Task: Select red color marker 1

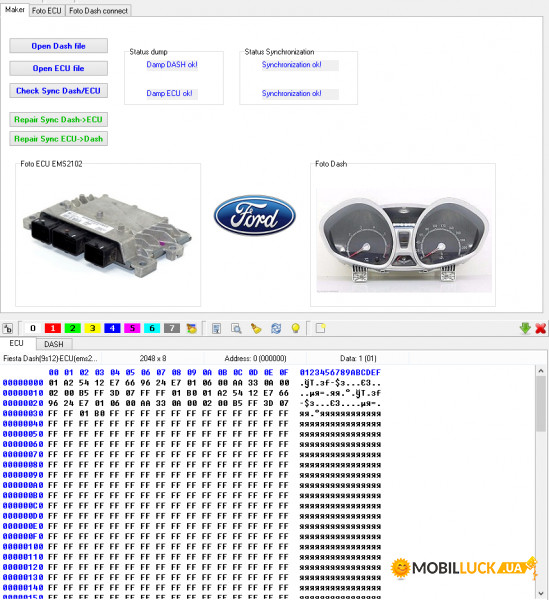Action: click(53, 328)
